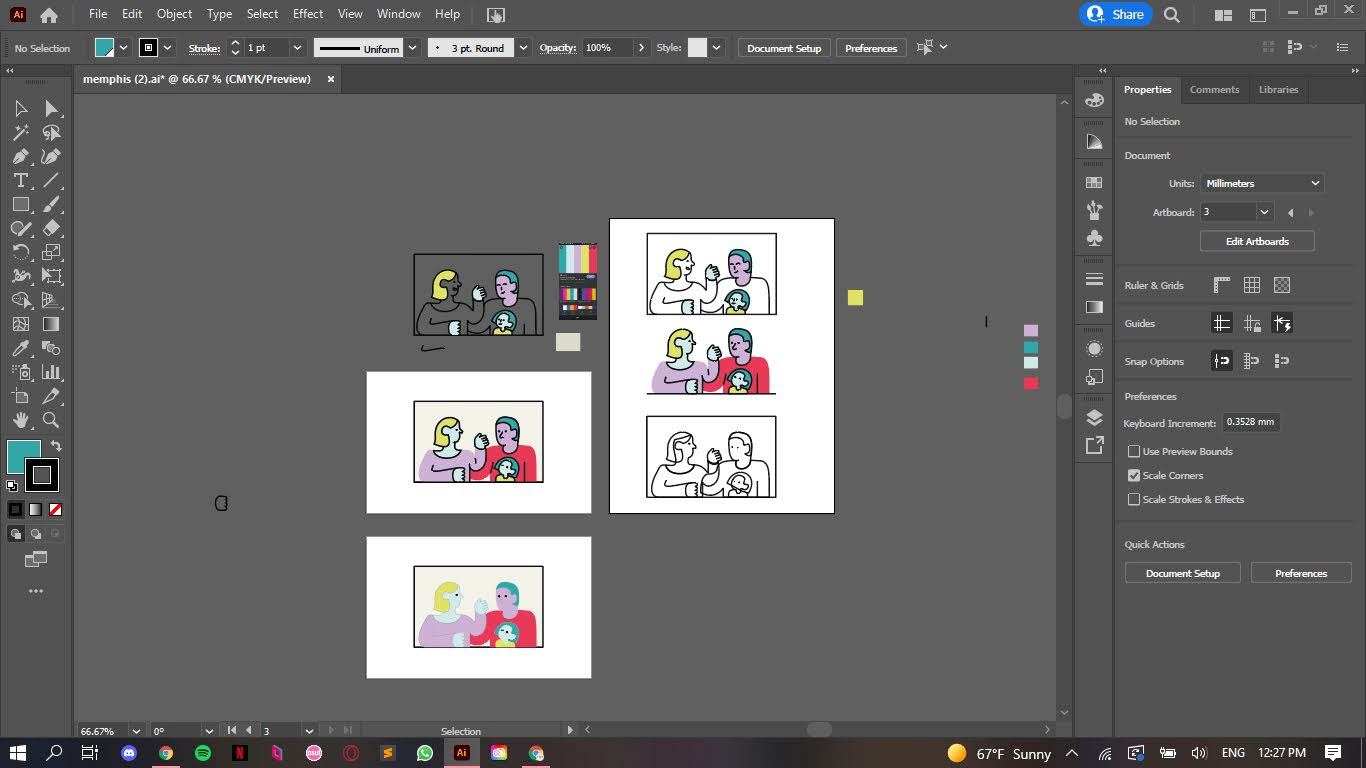
Task: Select the Direct Selection tool
Action: coord(51,108)
